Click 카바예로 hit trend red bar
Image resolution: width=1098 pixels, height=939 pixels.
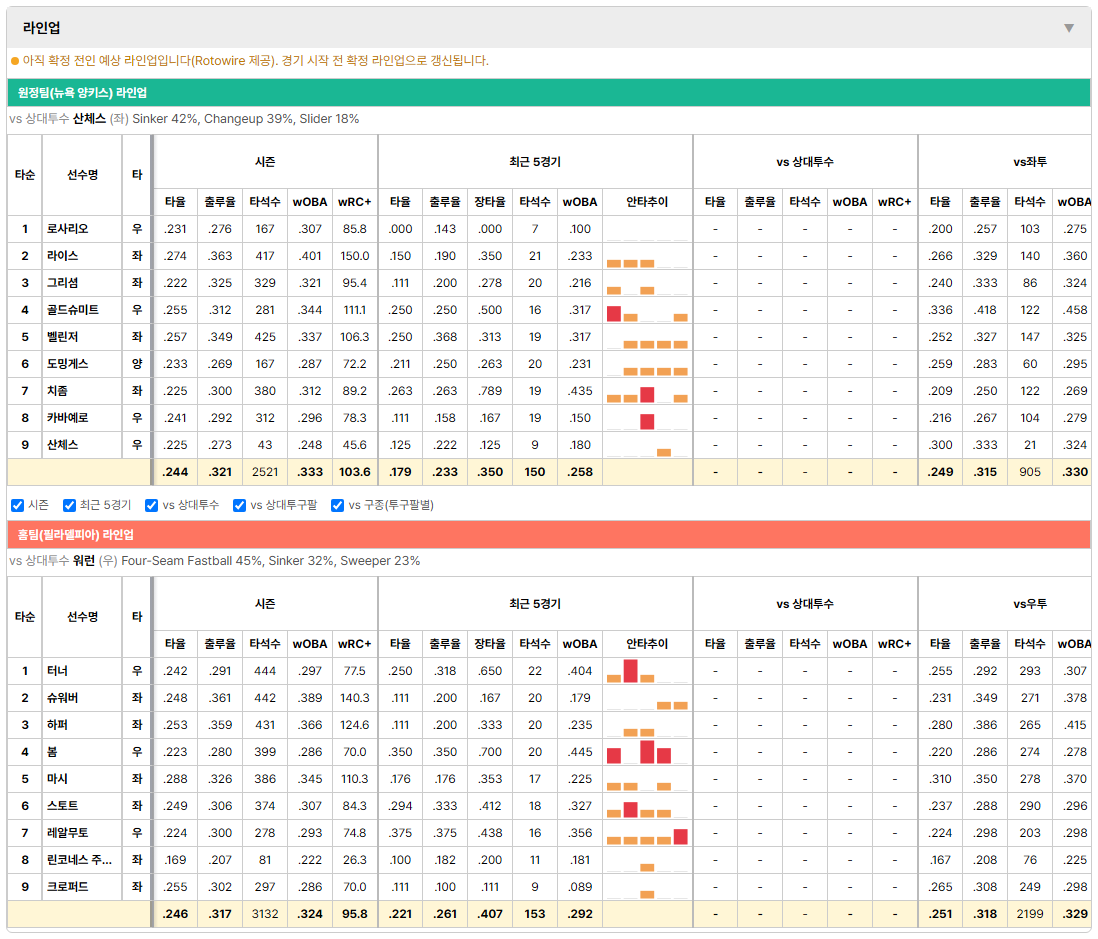[x=647, y=421]
